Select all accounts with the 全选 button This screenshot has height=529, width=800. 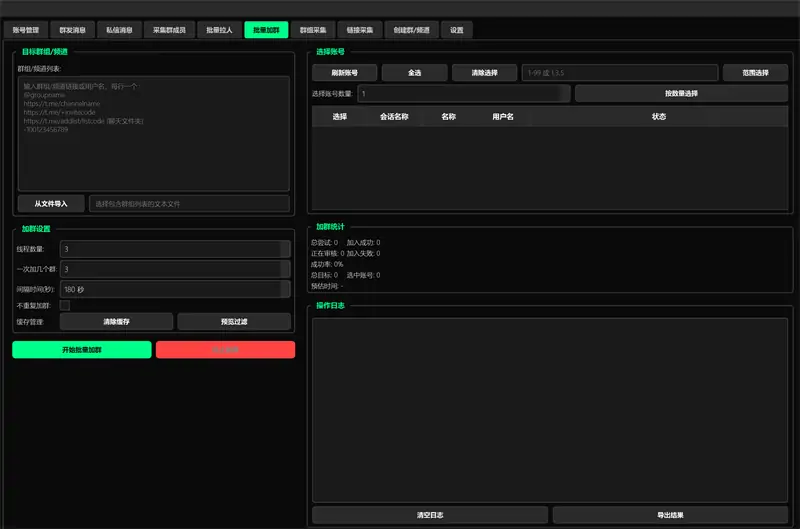pos(414,73)
